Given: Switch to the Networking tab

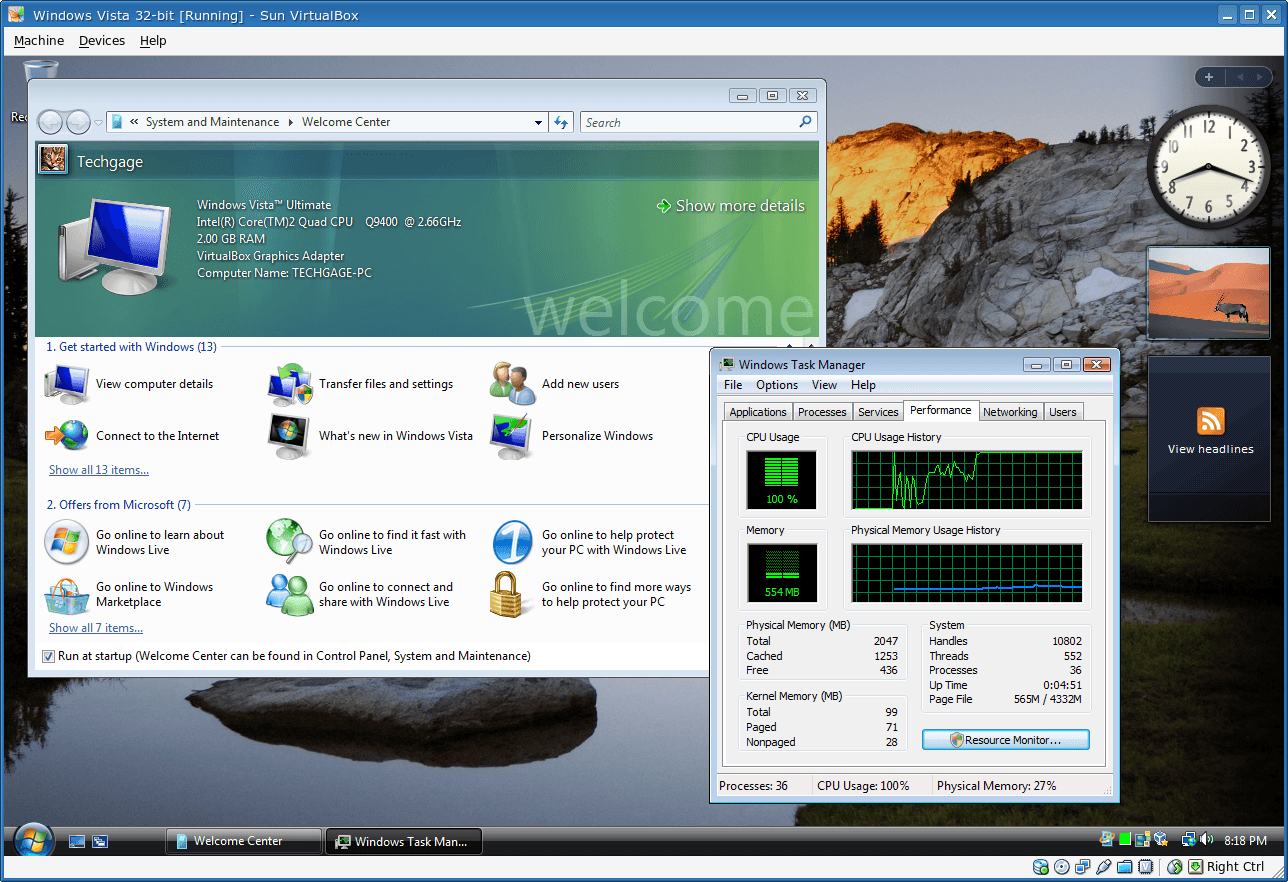Looking at the screenshot, I should (x=1010, y=412).
